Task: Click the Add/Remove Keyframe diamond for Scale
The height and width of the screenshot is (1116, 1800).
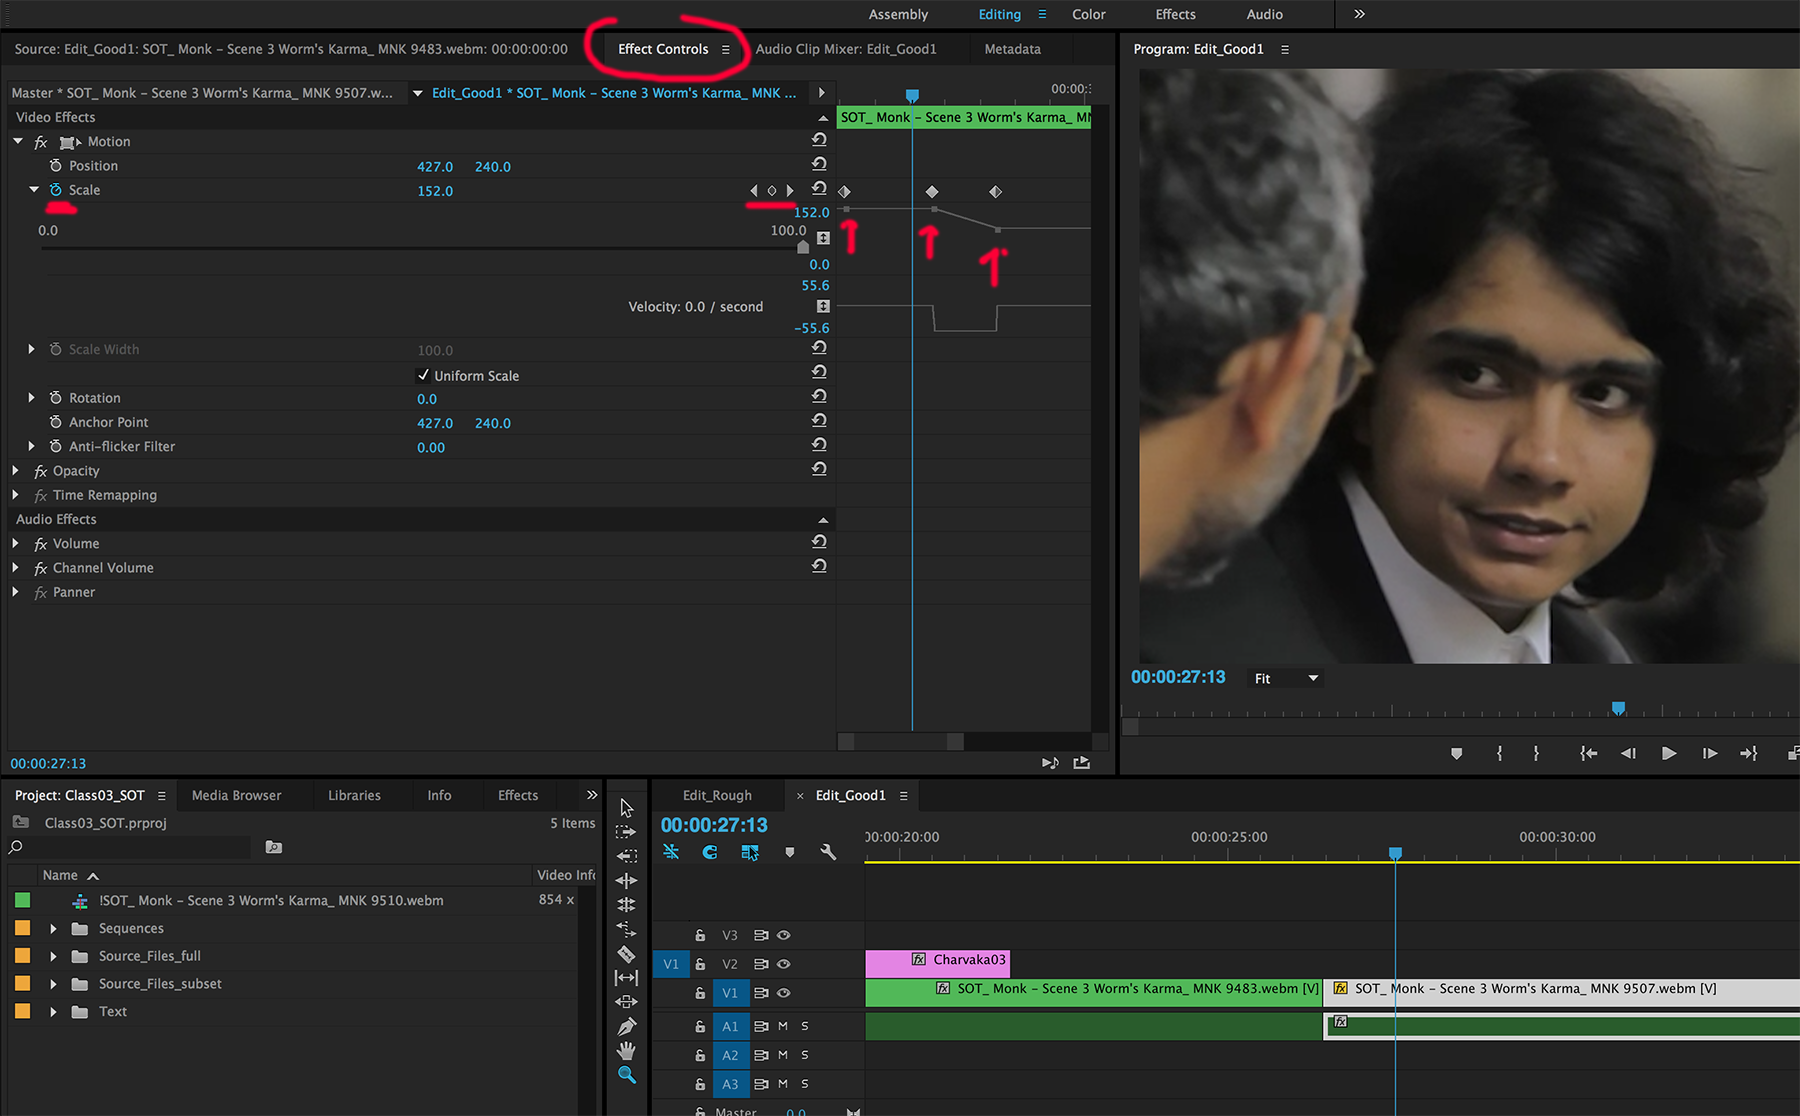Action: 771,190
